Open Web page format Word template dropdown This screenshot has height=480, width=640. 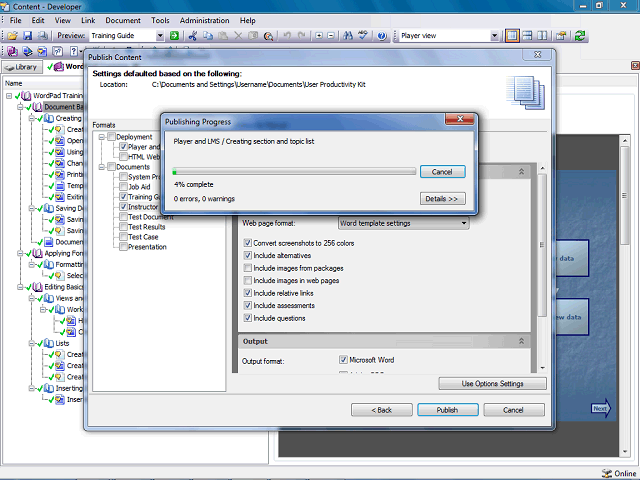point(403,223)
